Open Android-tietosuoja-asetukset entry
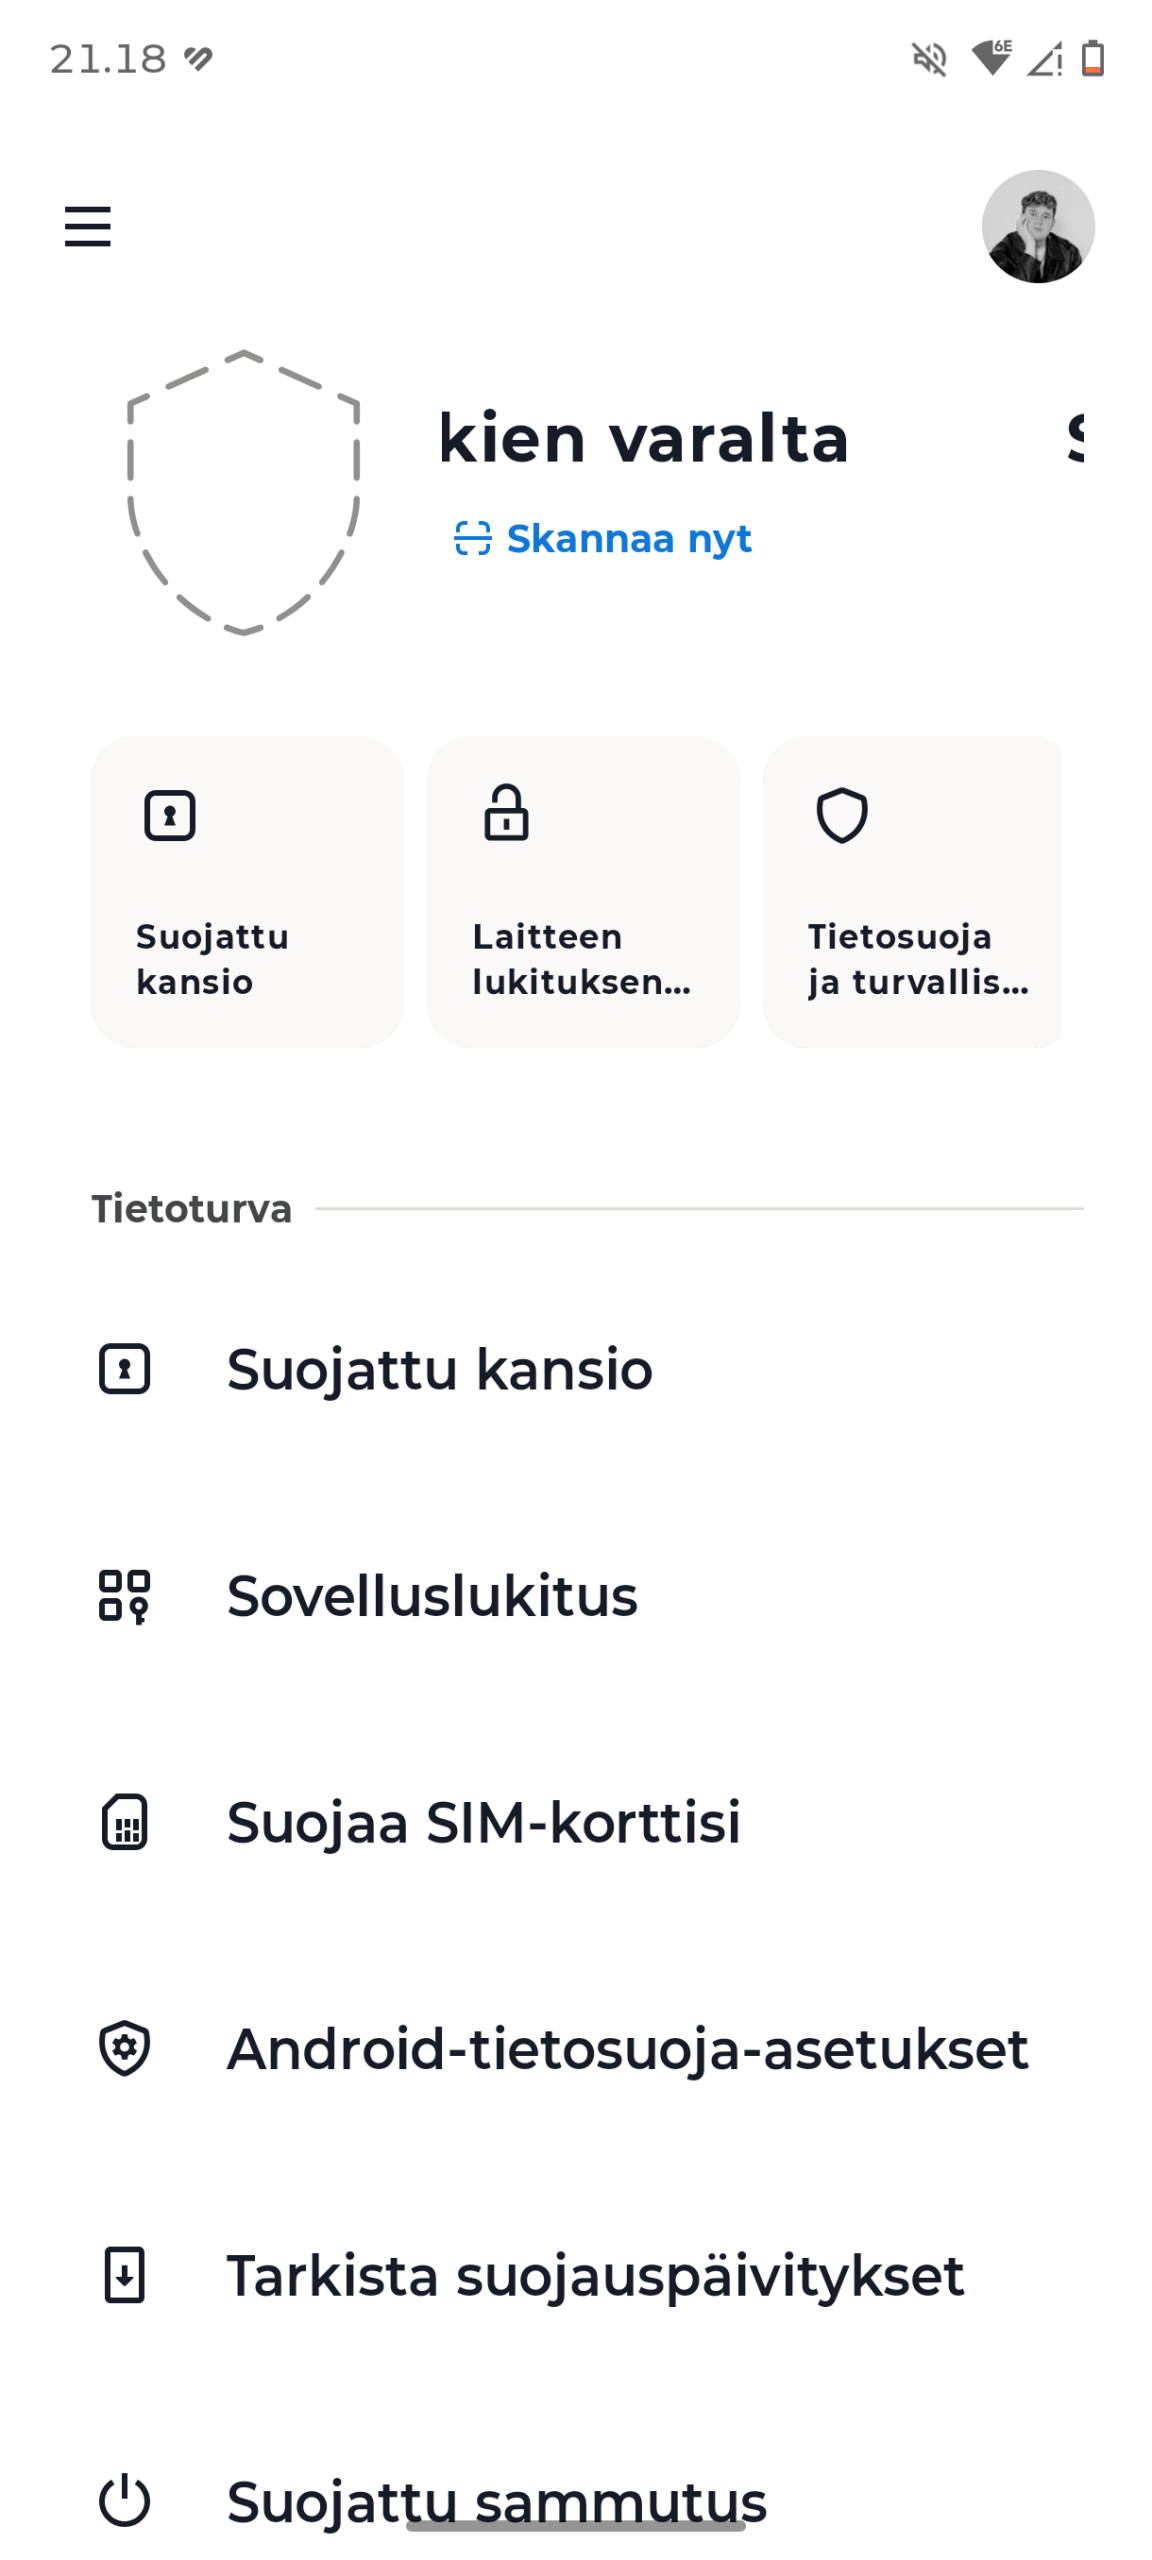Viewport: 1152px width, 2560px height. coord(627,2049)
